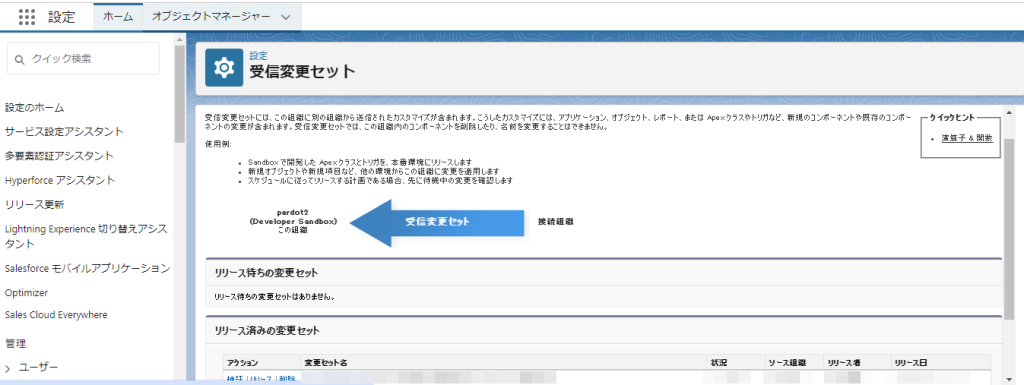Switch to the ホーム tab
This screenshot has height=385, width=1024.
(x=118, y=17)
